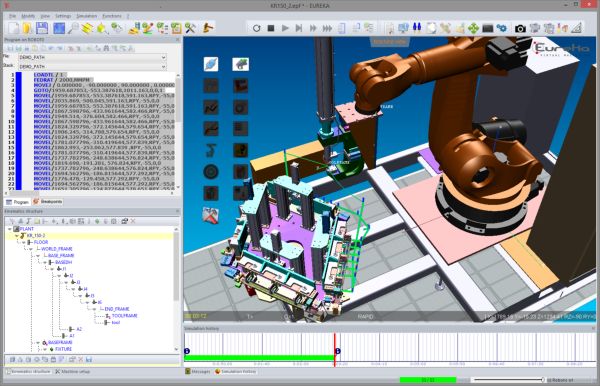Switch to the Machine setup tab

point(73,371)
